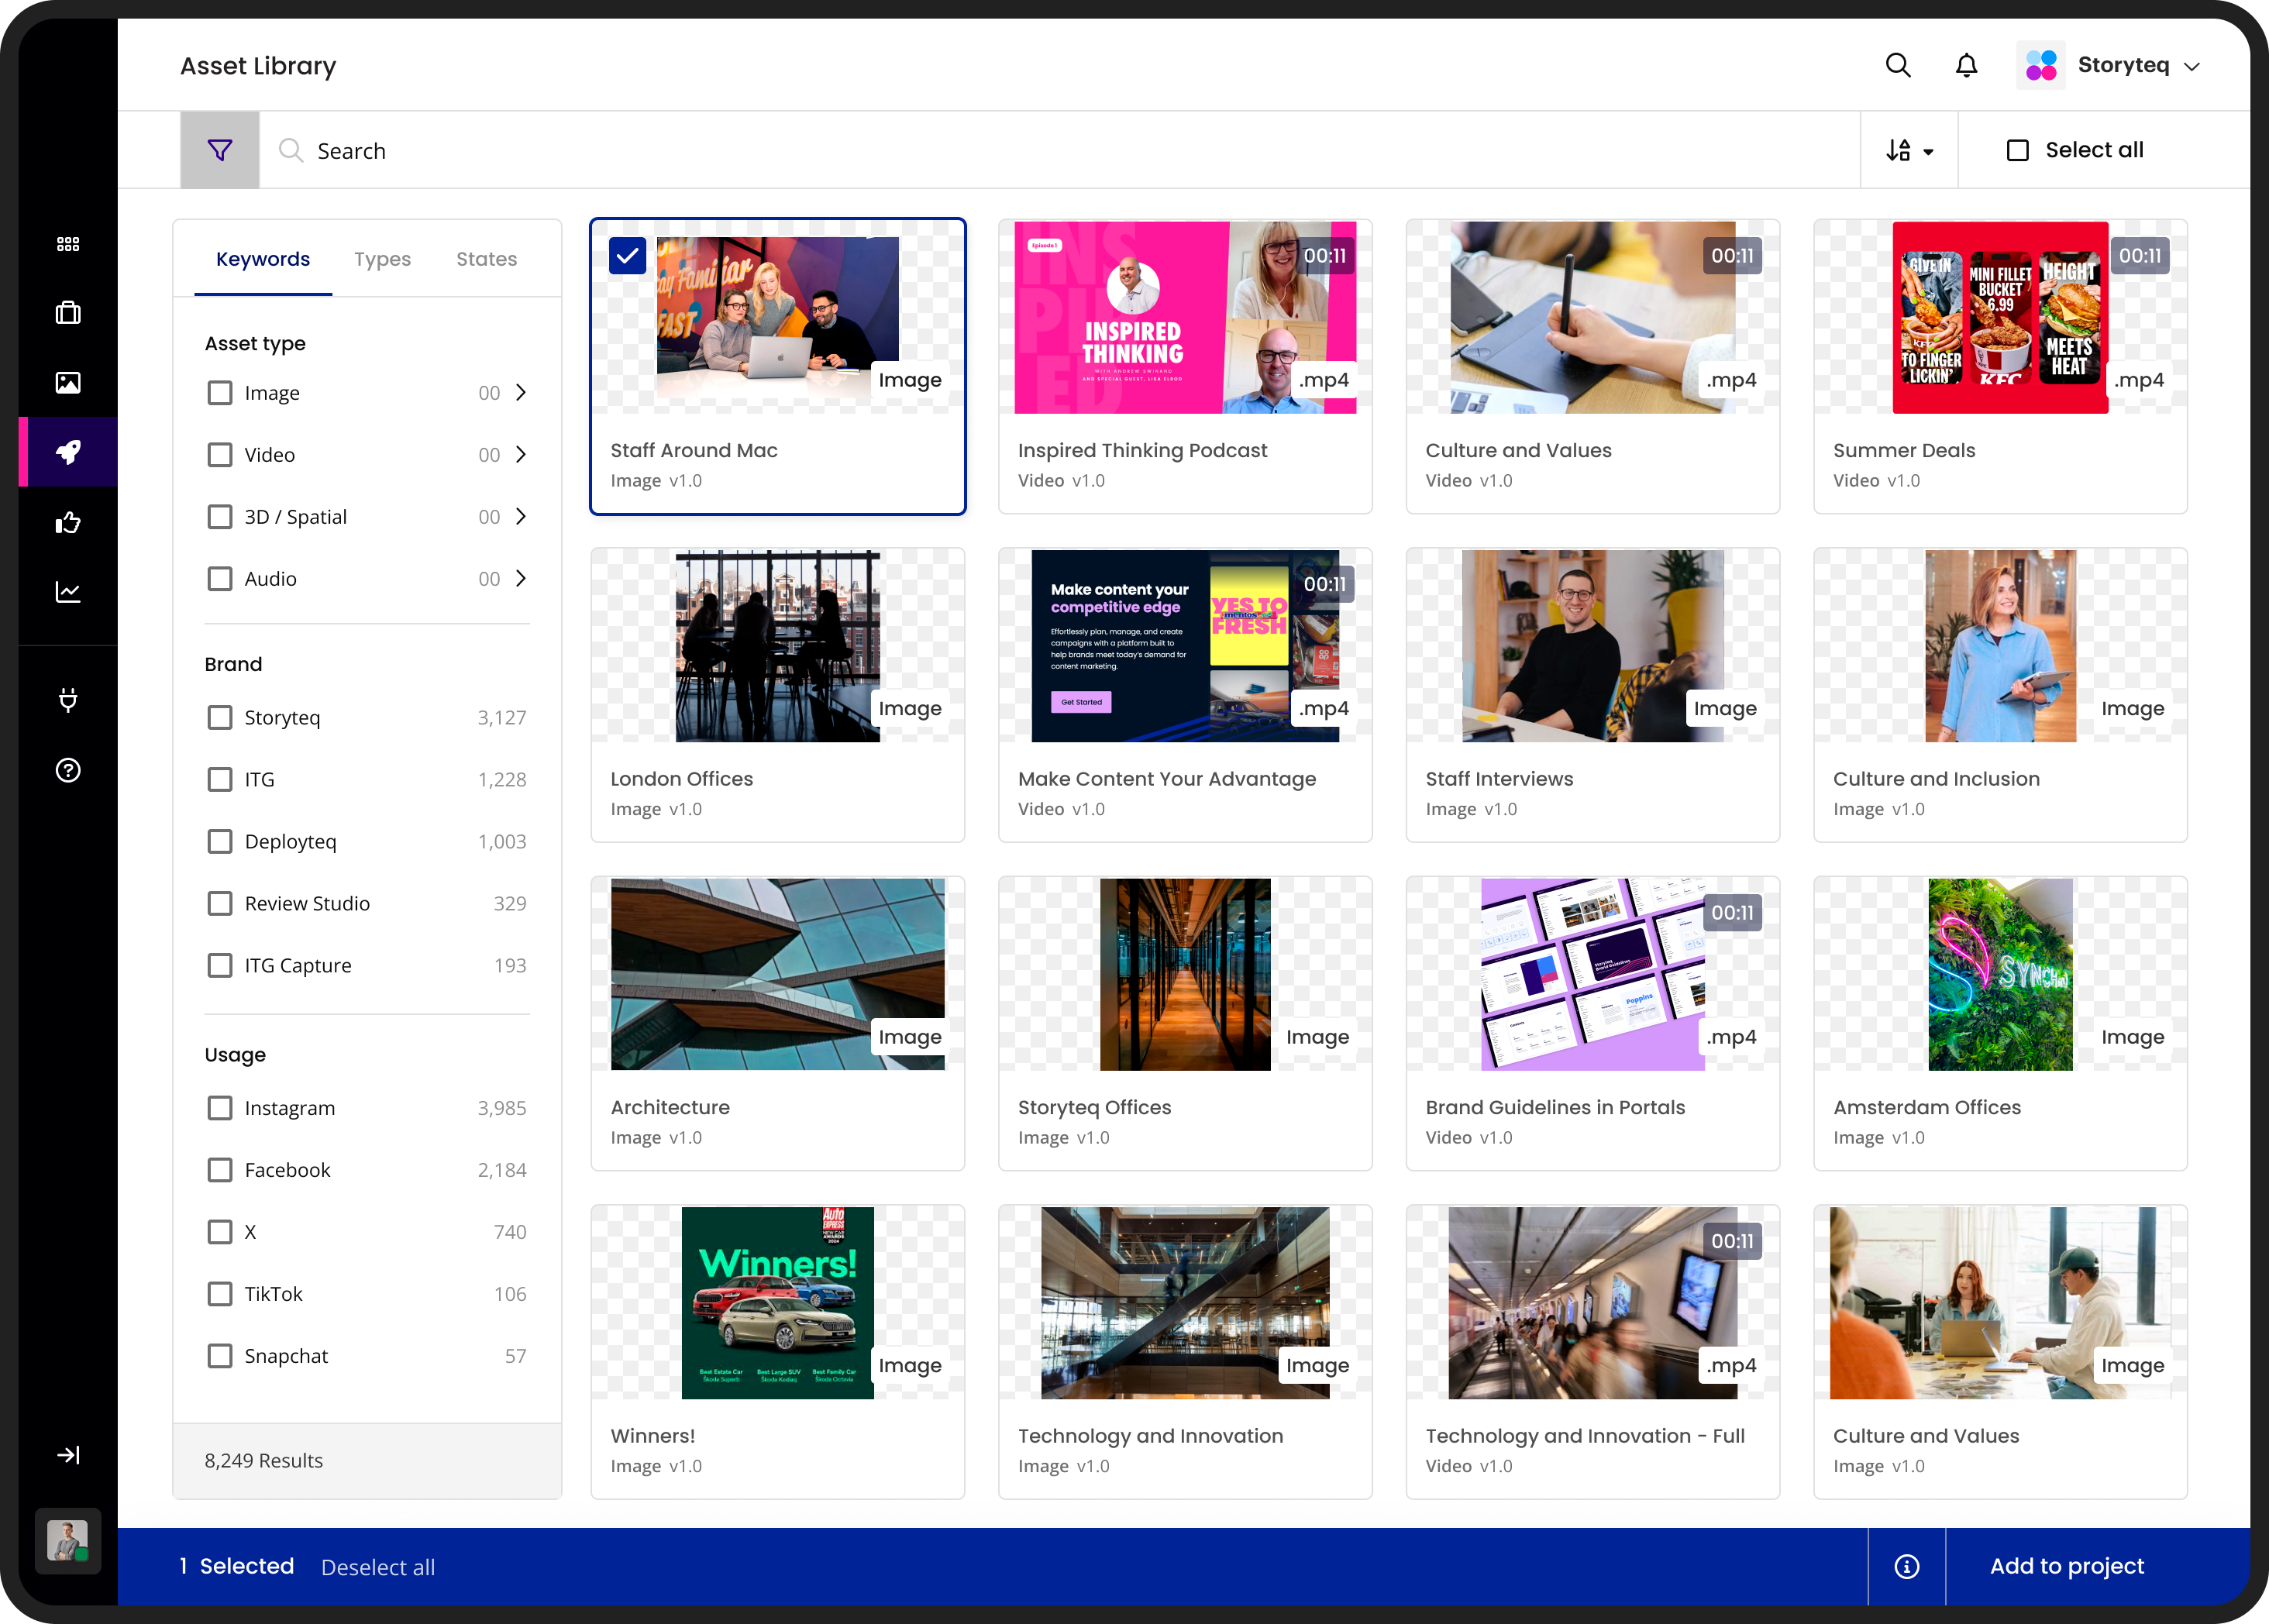Screen dimensions: 2269x1624
Task: Expand the Video asset type chevron
Action: coord(520,454)
